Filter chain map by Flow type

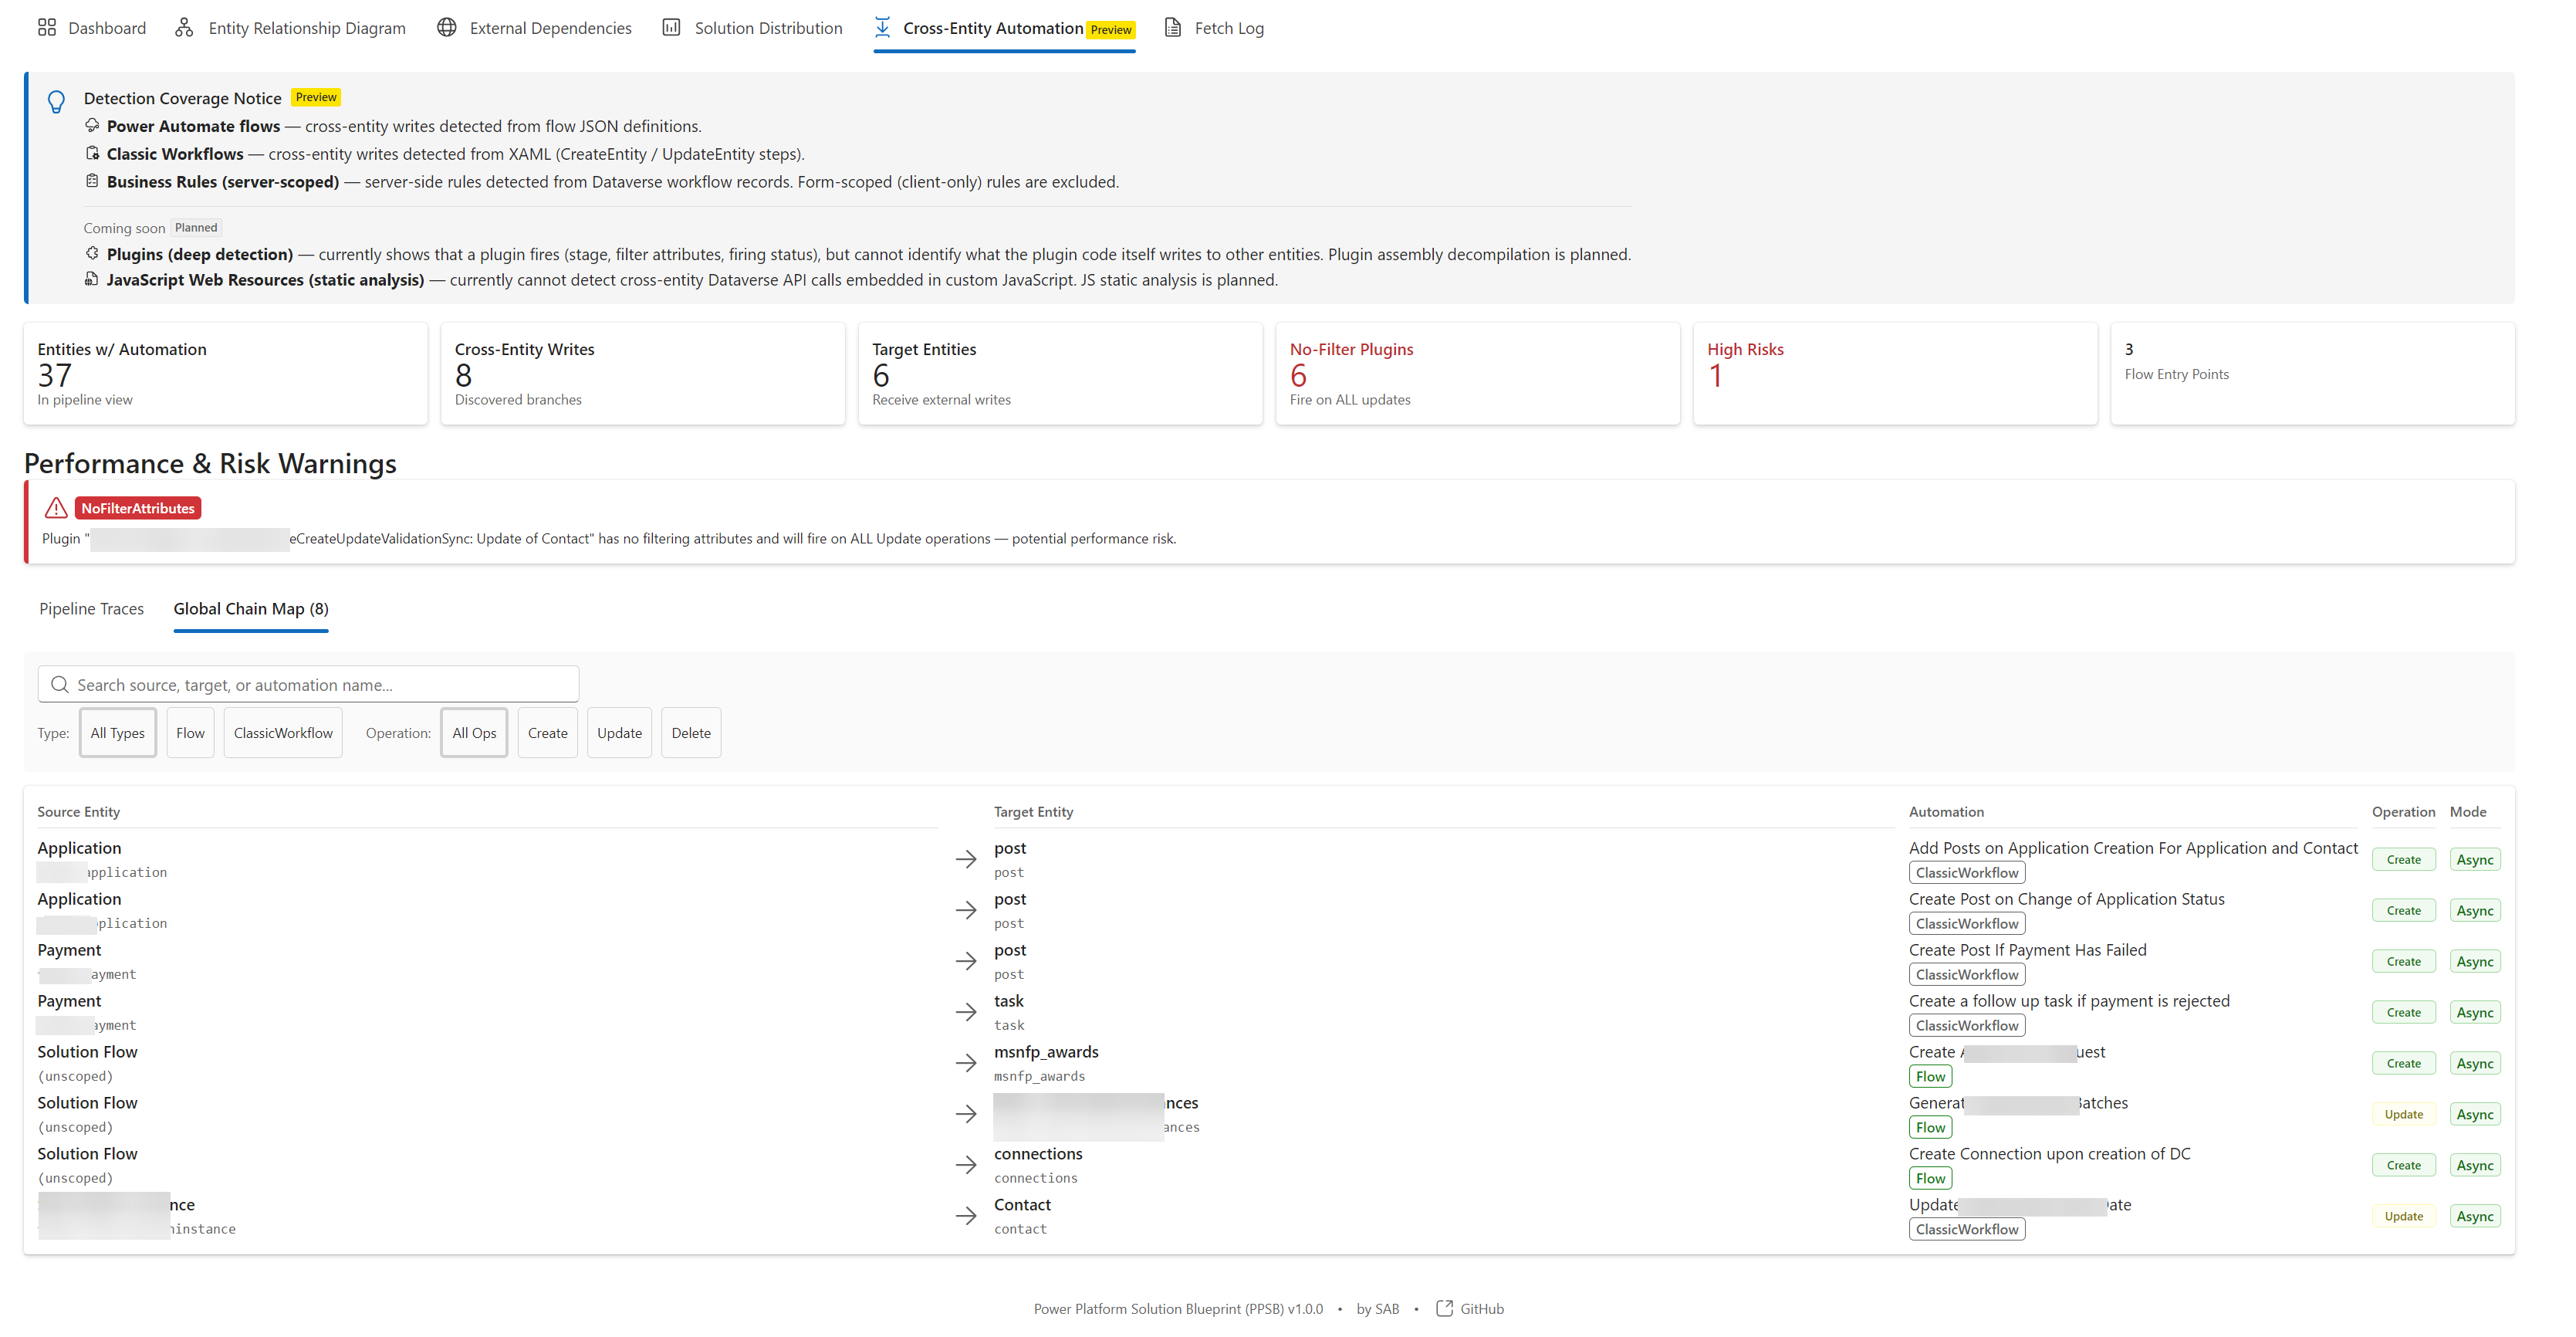click(190, 732)
